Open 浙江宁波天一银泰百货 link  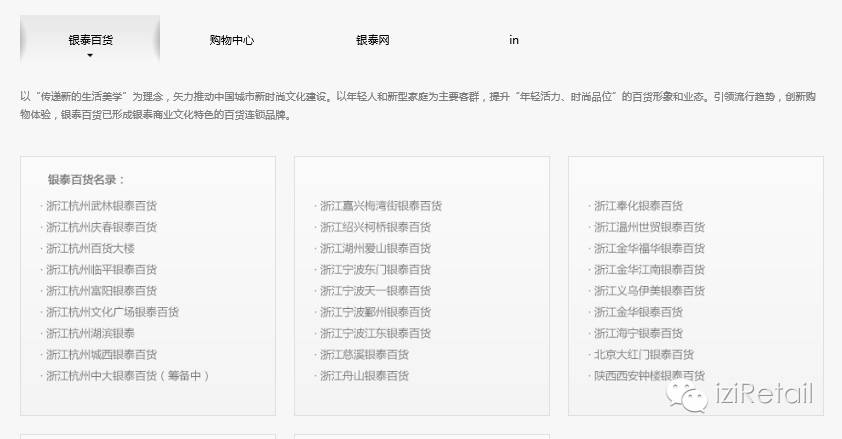pos(375,291)
